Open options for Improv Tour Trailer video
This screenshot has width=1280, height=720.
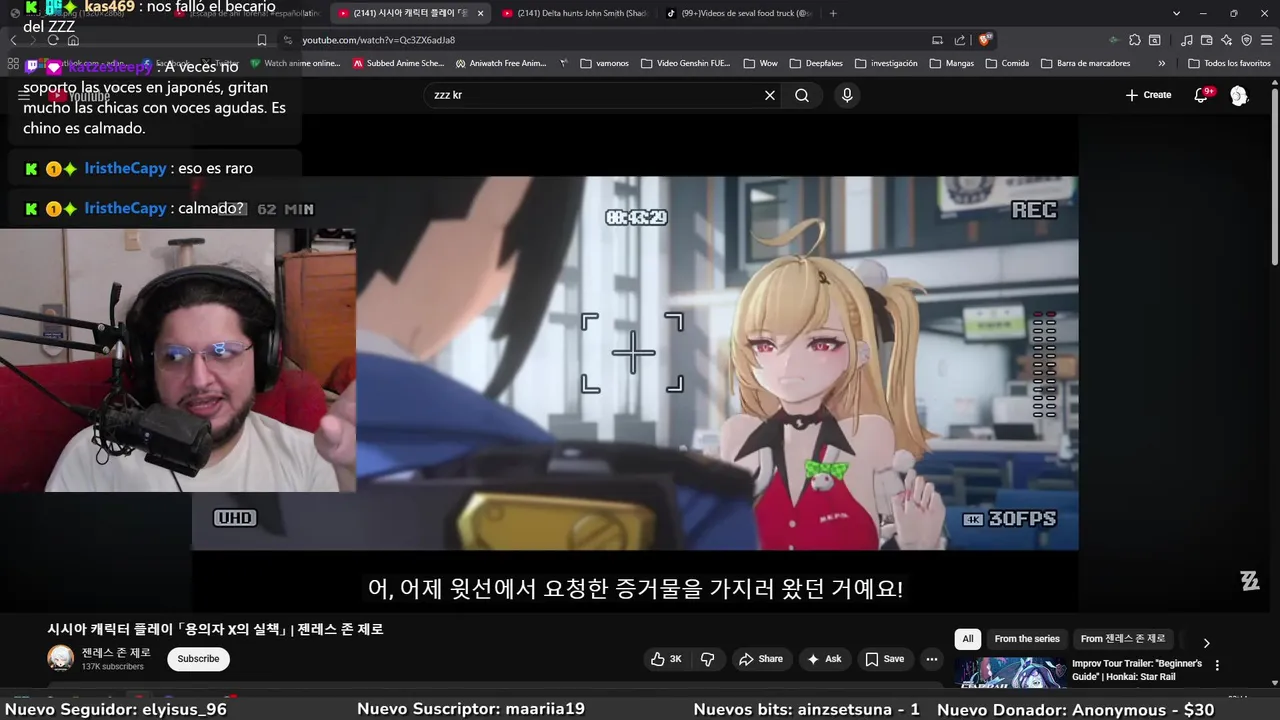[x=1217, y=665]
